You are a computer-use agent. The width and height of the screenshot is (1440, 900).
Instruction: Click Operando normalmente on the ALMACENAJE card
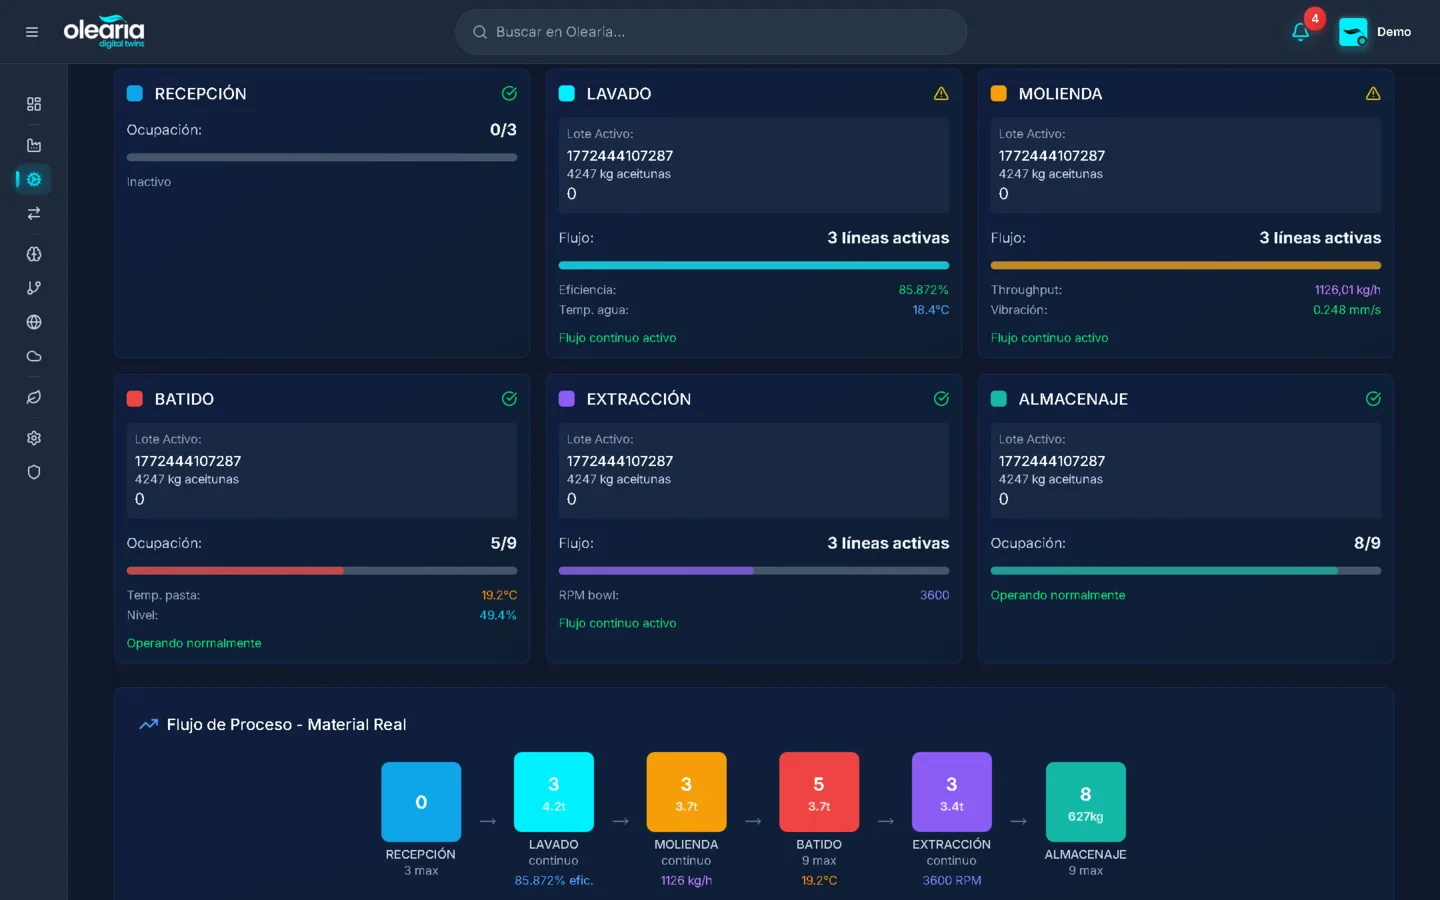[1058, 594]
